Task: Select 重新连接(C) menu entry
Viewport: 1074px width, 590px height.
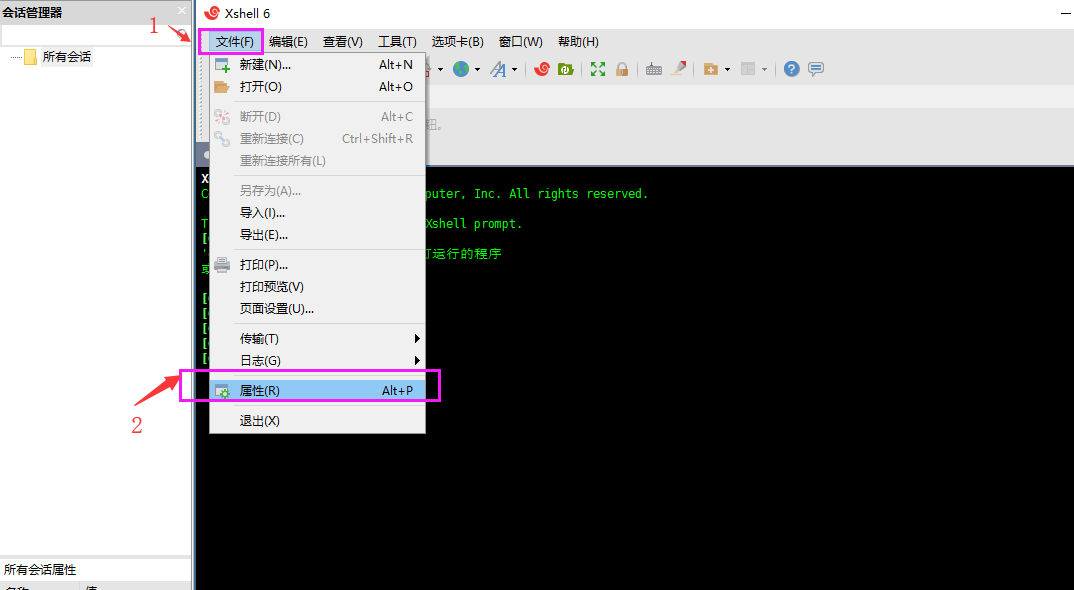Action: point(317,138)
